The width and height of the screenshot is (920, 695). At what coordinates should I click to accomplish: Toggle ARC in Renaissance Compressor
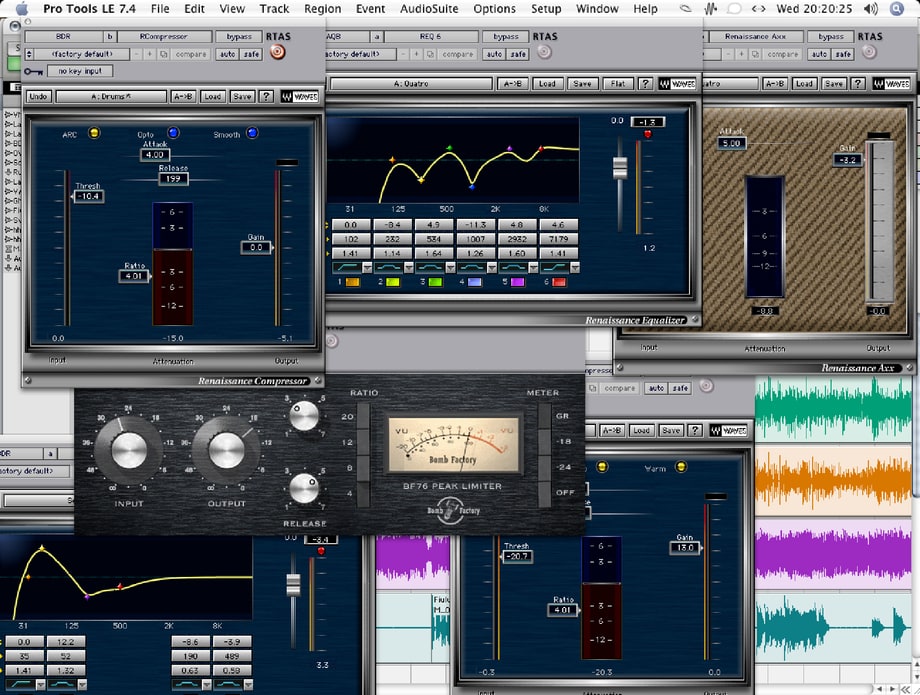94,133
